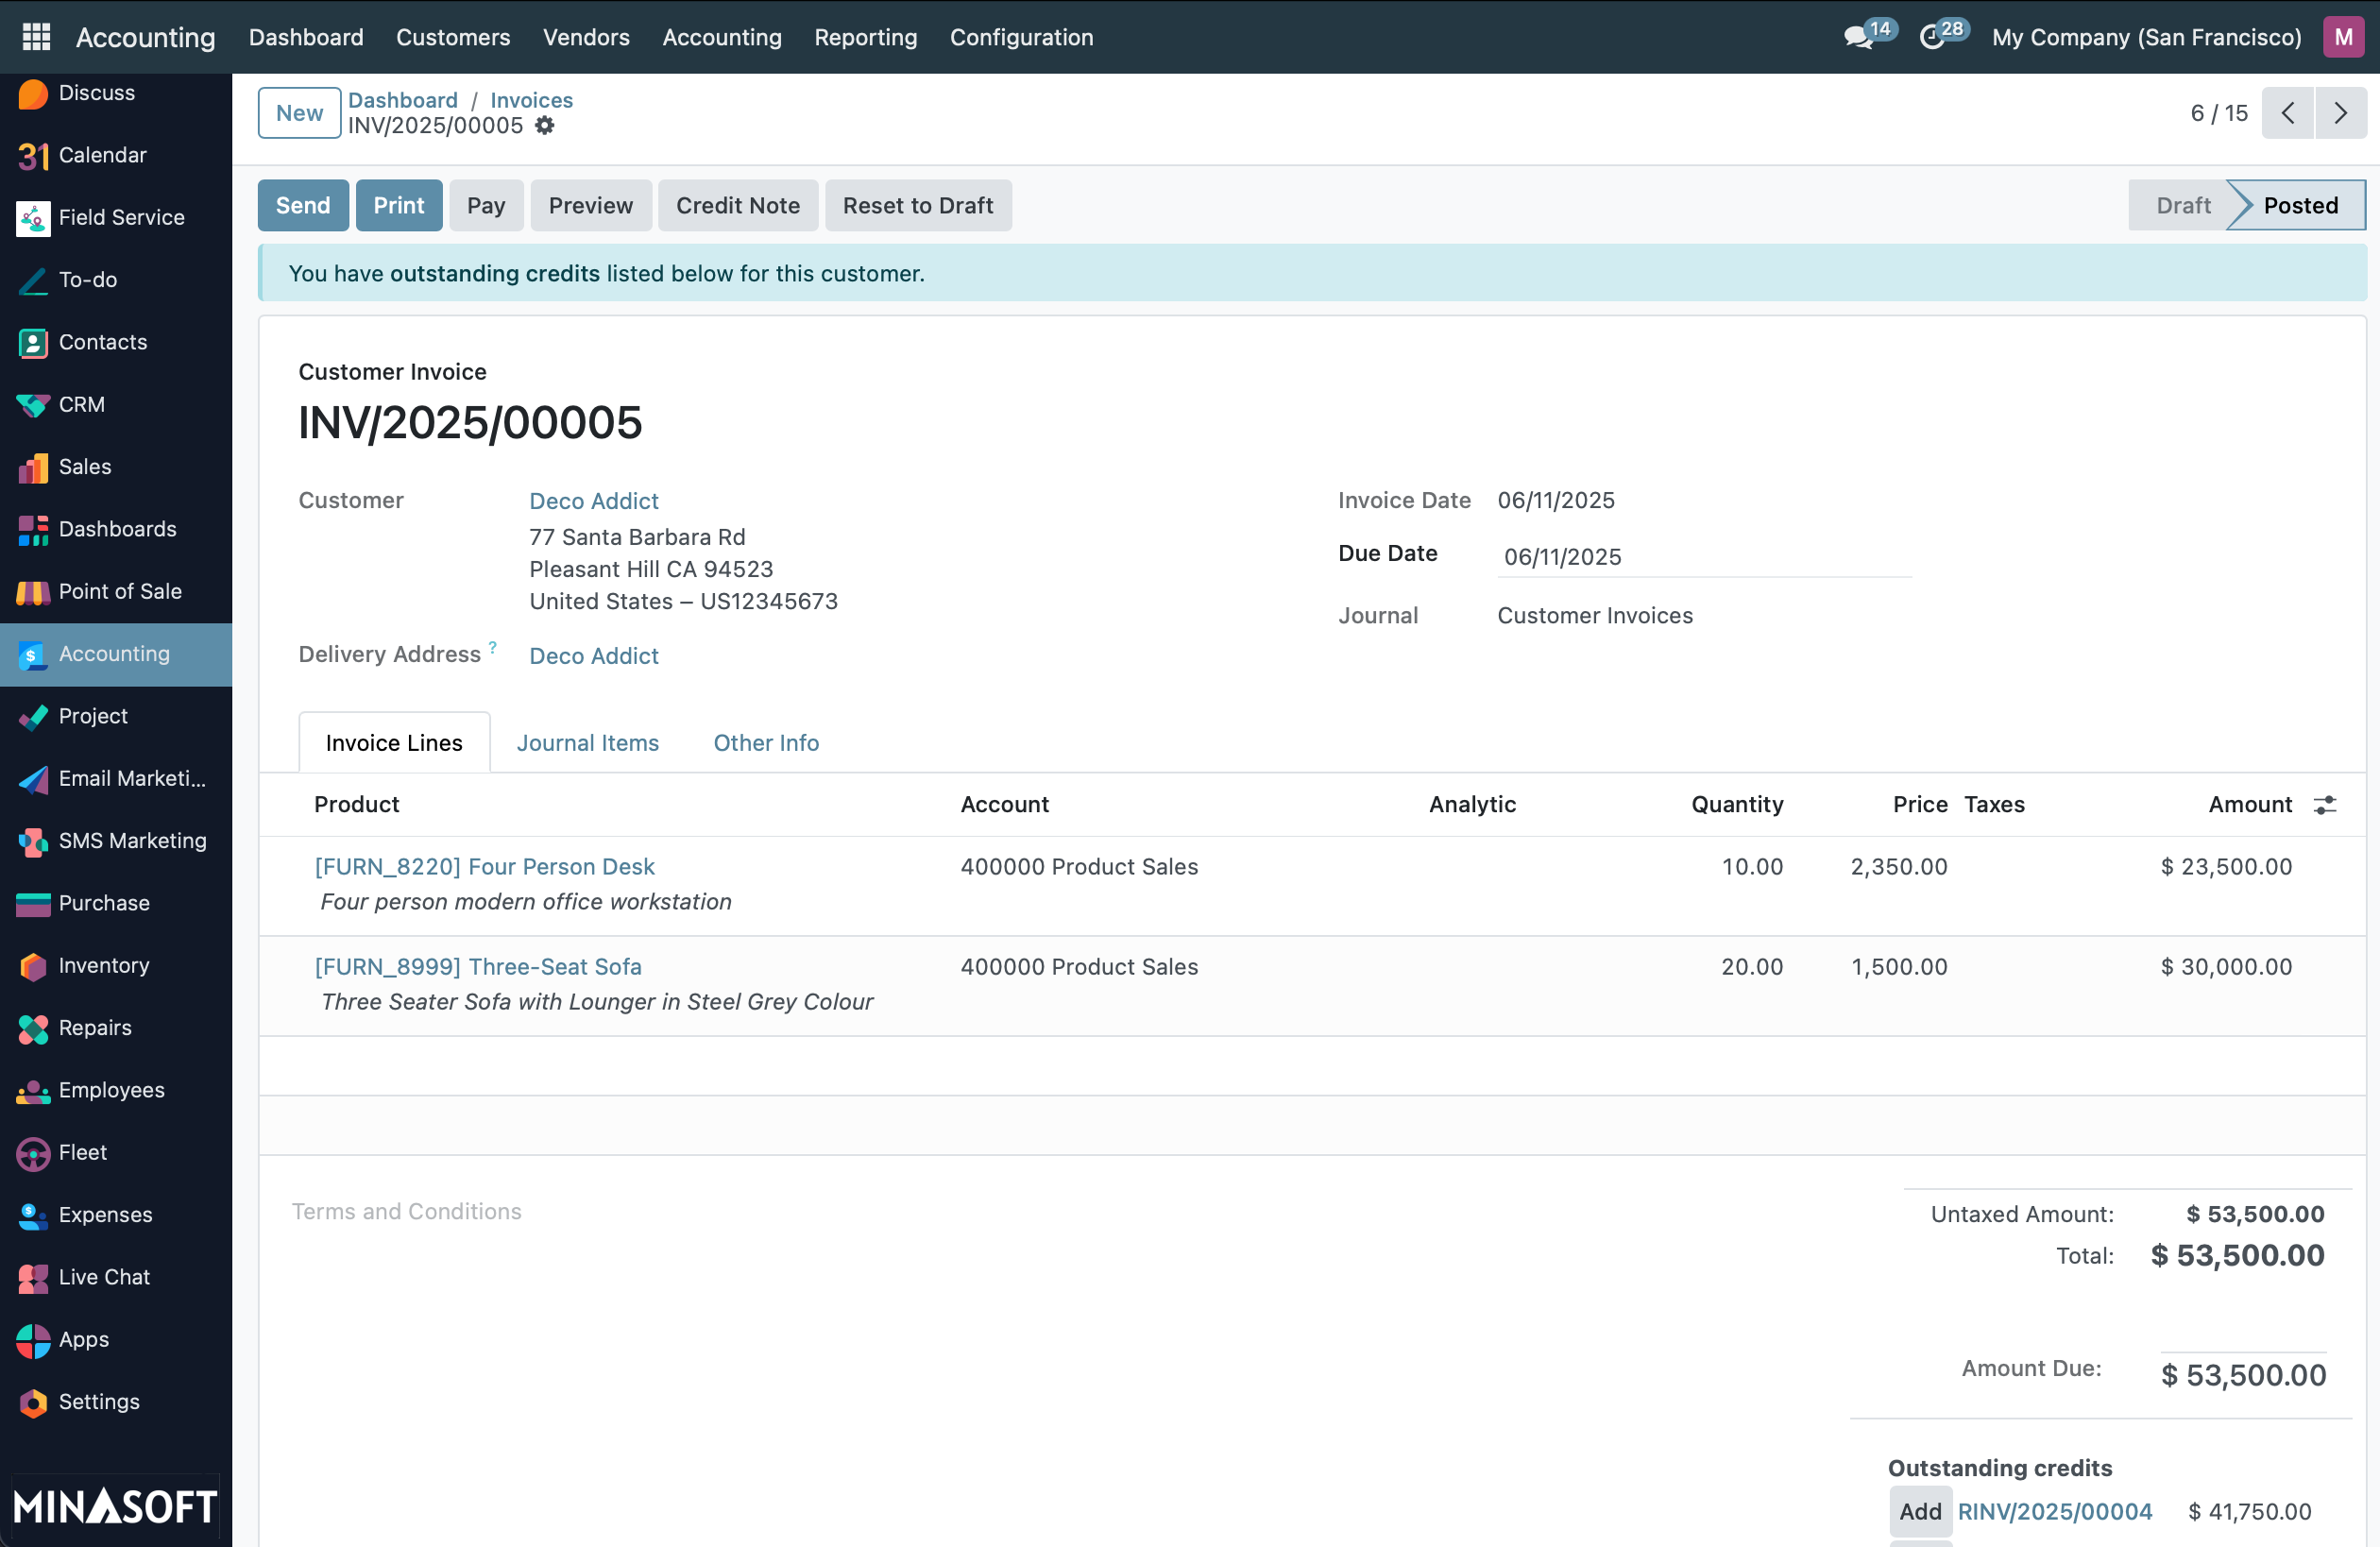Expand the Reporting top menu

click(865, 37)
